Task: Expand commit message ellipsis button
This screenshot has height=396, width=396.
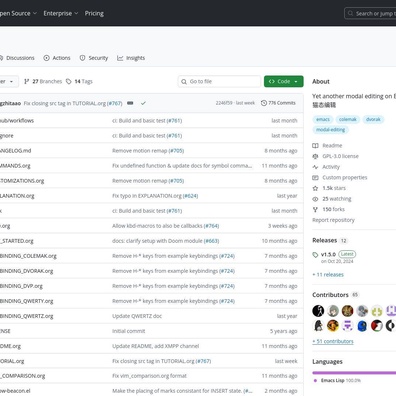Action: 130,103
